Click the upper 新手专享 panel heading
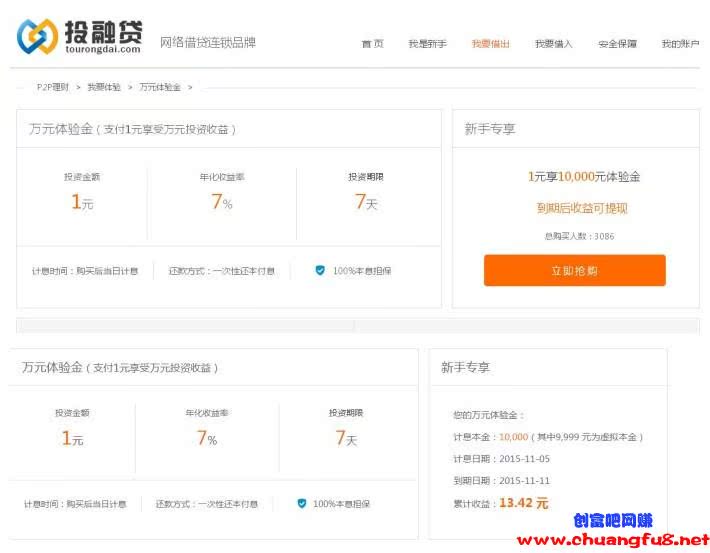The image size is (710, 553). tap(490, 129)
